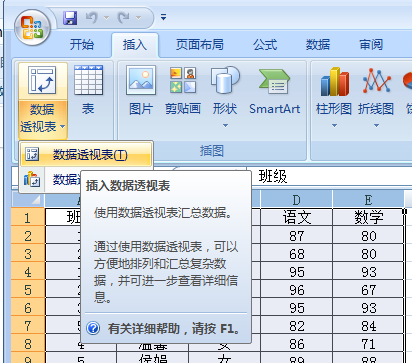412x363 pixels.
Task: Click the Select All corner of the sheet
Action: point(28,200)
